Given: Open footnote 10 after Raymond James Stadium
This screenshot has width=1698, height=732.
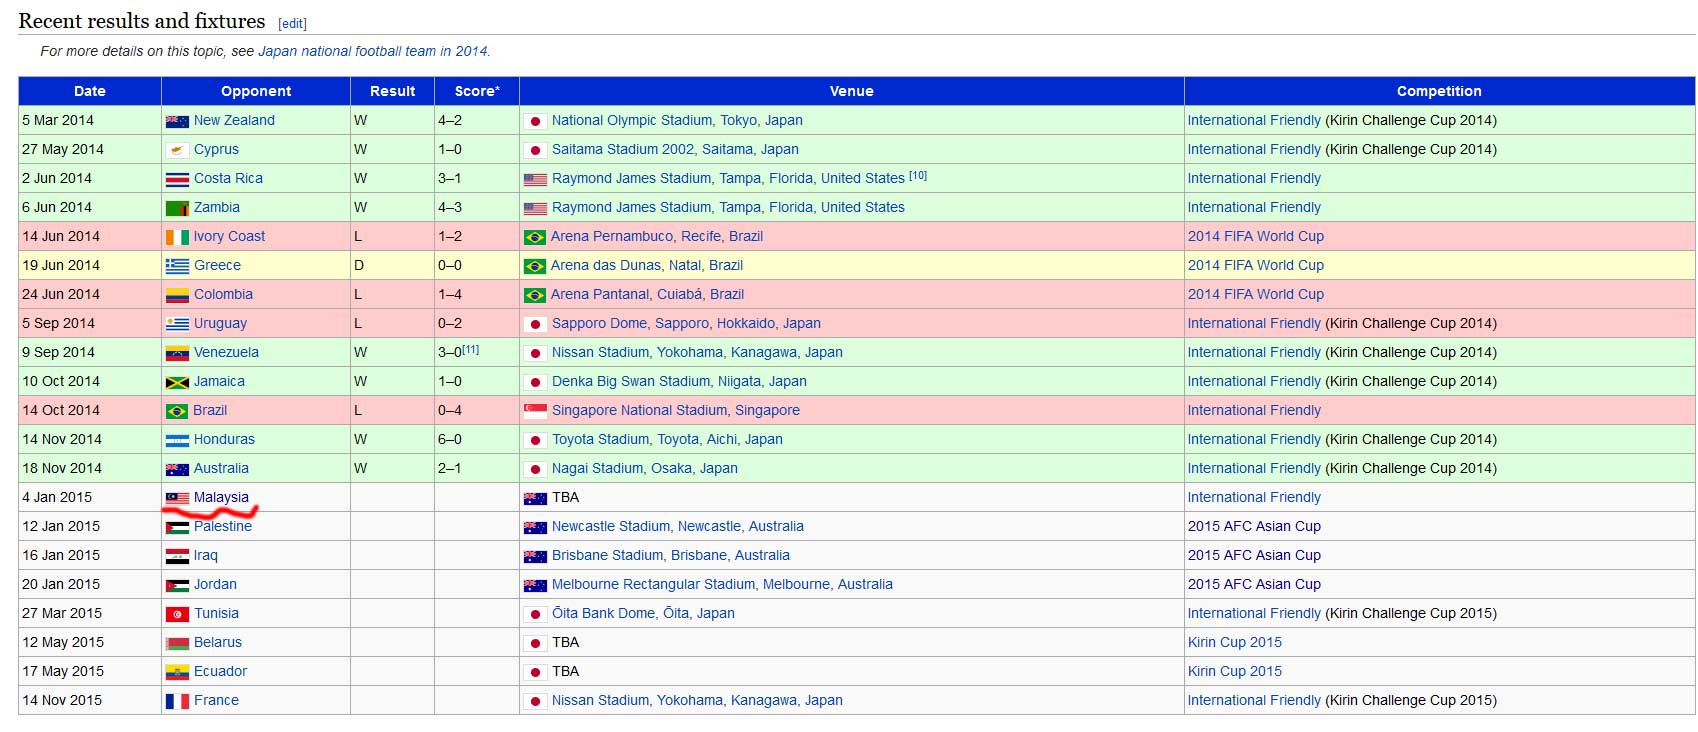Looking at the screenshot, I should coord(917,175).
